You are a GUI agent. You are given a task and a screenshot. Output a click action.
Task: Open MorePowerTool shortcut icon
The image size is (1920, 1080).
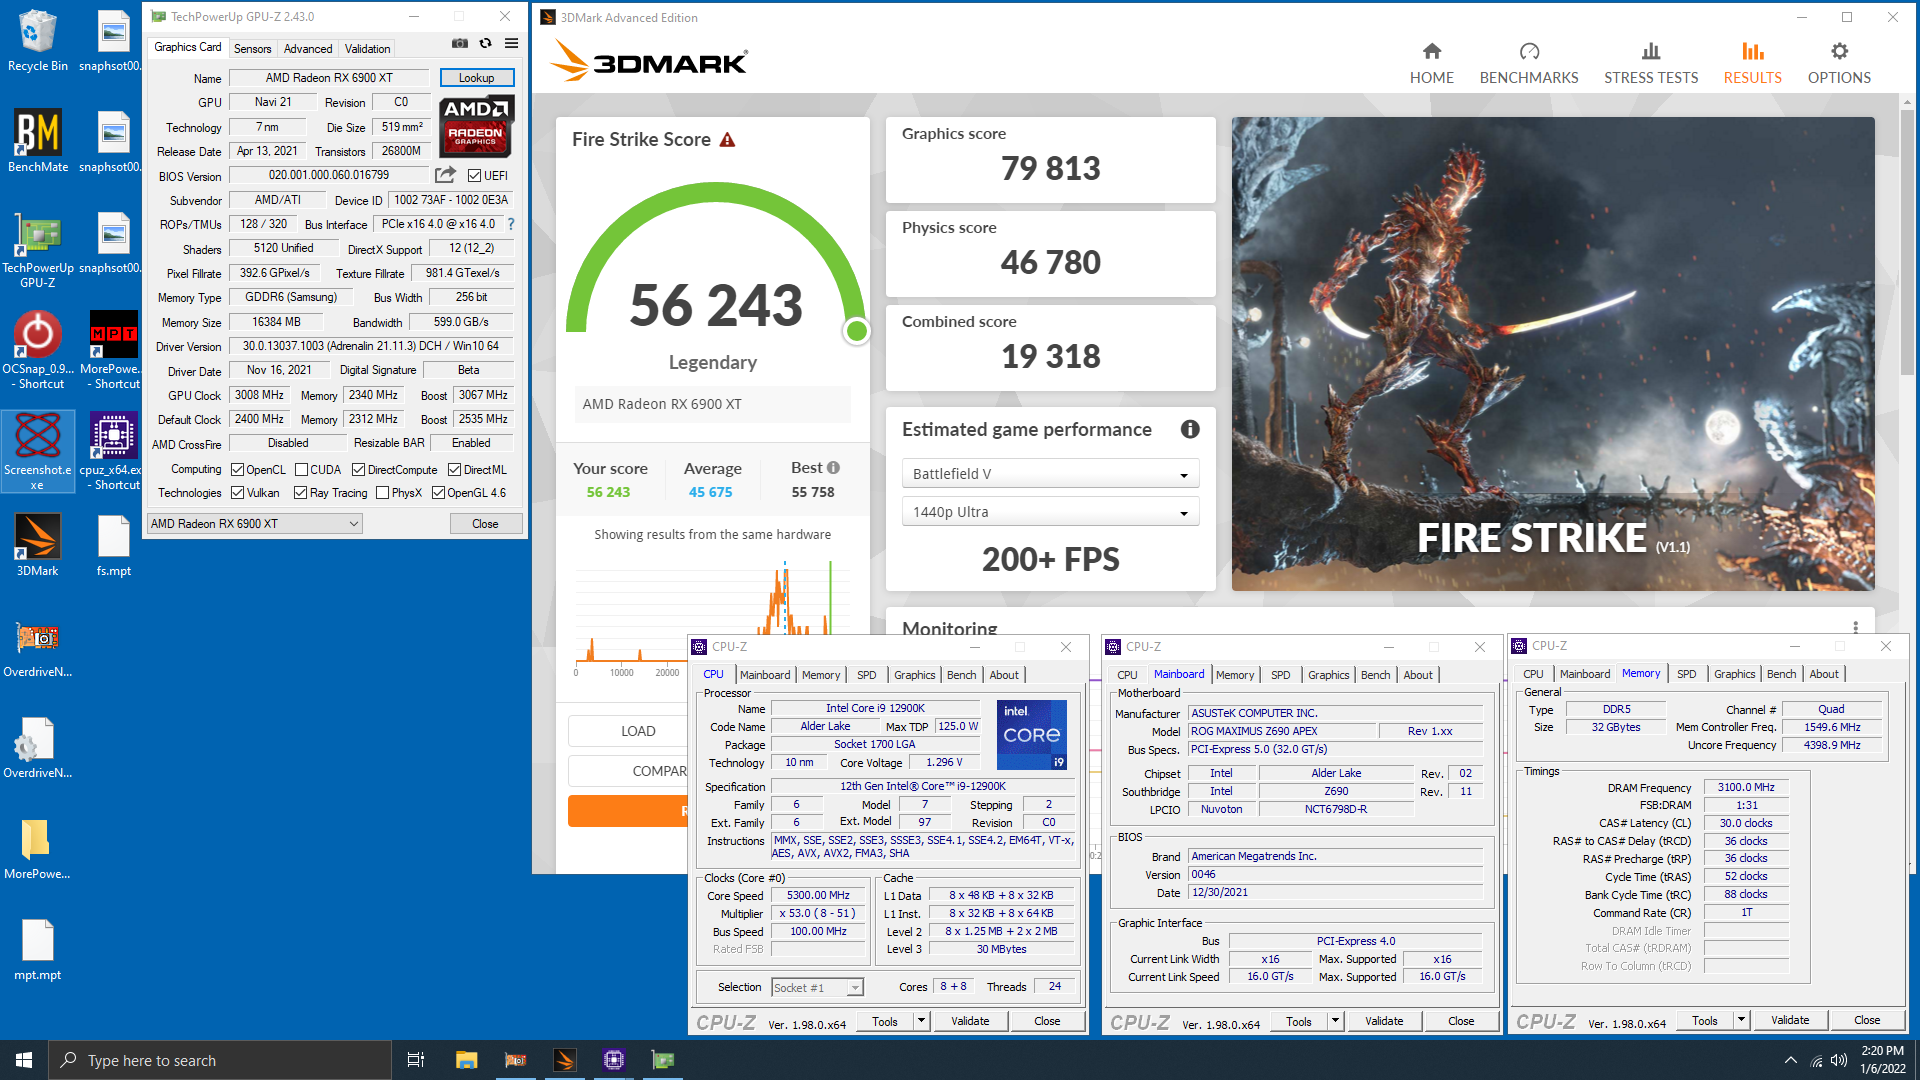(113, 350)
